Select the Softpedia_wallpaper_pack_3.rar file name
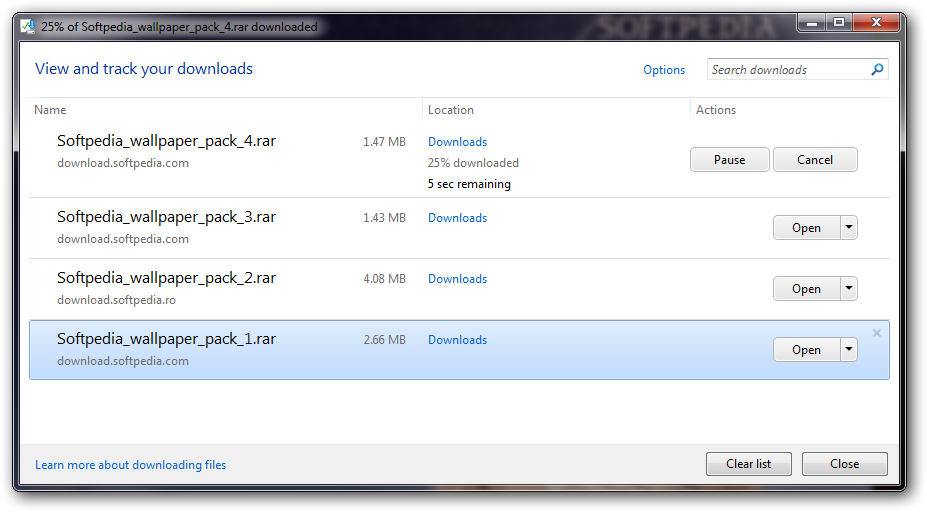This screenshot has width=927, height=512. pyautogui.click(x=166, y=217)
